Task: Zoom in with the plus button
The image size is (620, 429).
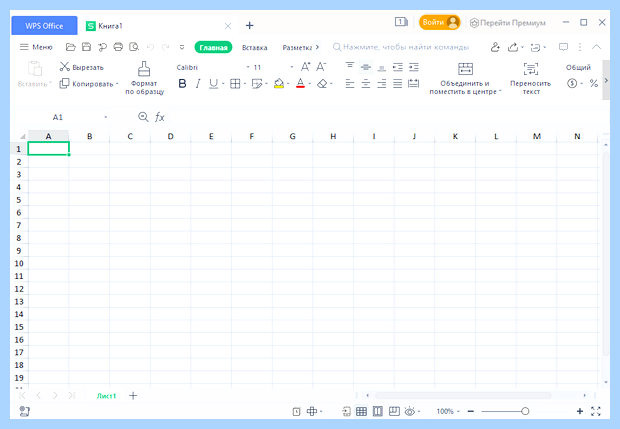Action: click(580, 411)
